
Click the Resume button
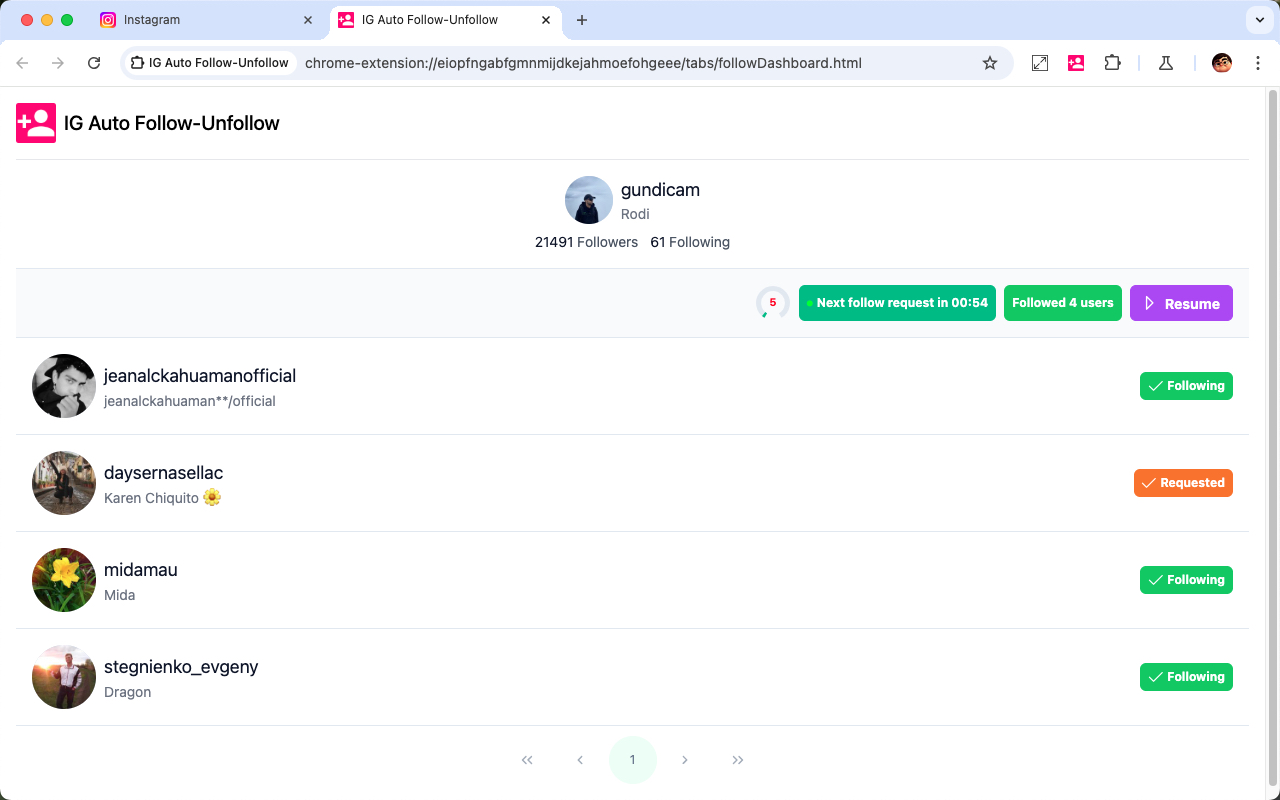(1181, 303)
